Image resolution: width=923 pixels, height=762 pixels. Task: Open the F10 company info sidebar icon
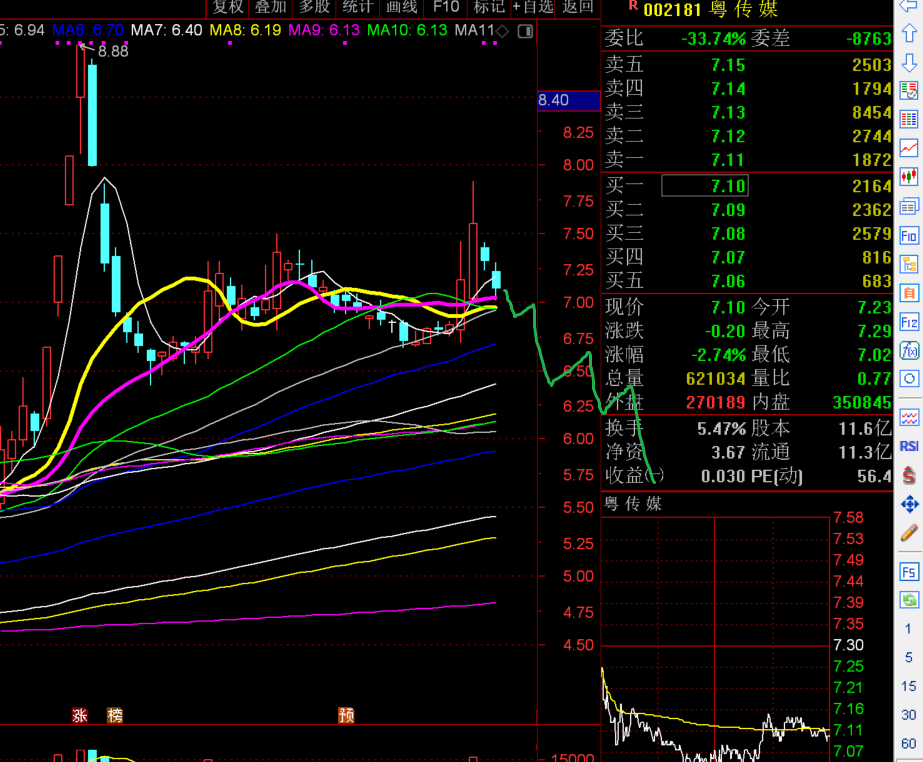(909, 236)
